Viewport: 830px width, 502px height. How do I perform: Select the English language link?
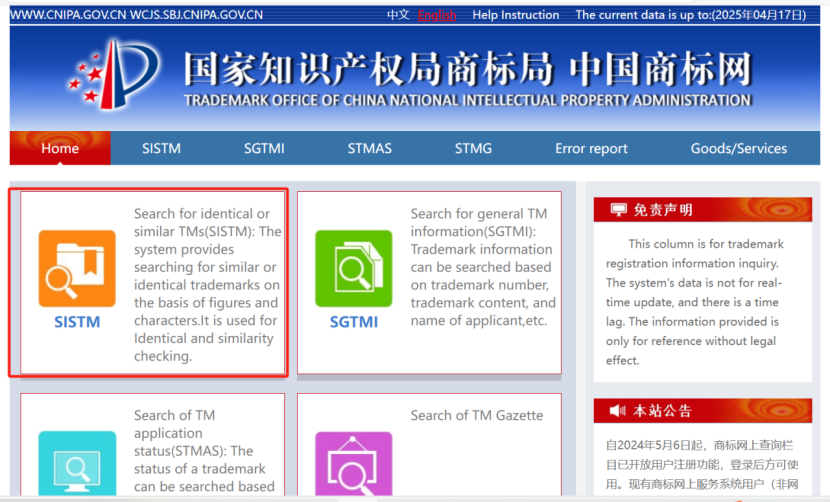tap(437, 15)
